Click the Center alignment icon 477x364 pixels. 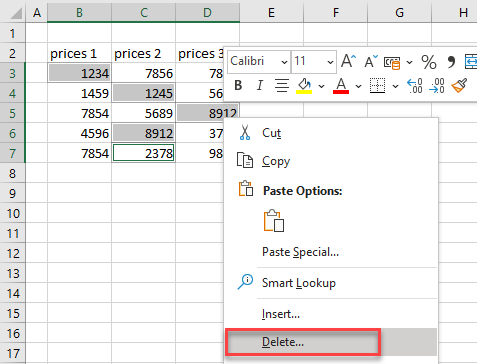282,86
